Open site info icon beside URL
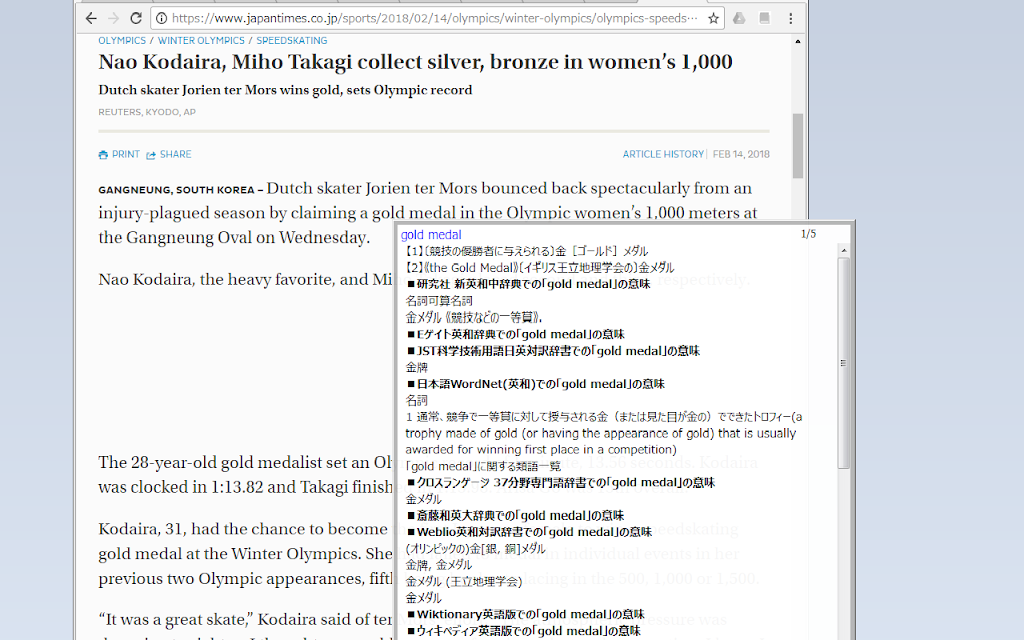Viewport: 1024px width, 640px height. (x=161, y=18)
